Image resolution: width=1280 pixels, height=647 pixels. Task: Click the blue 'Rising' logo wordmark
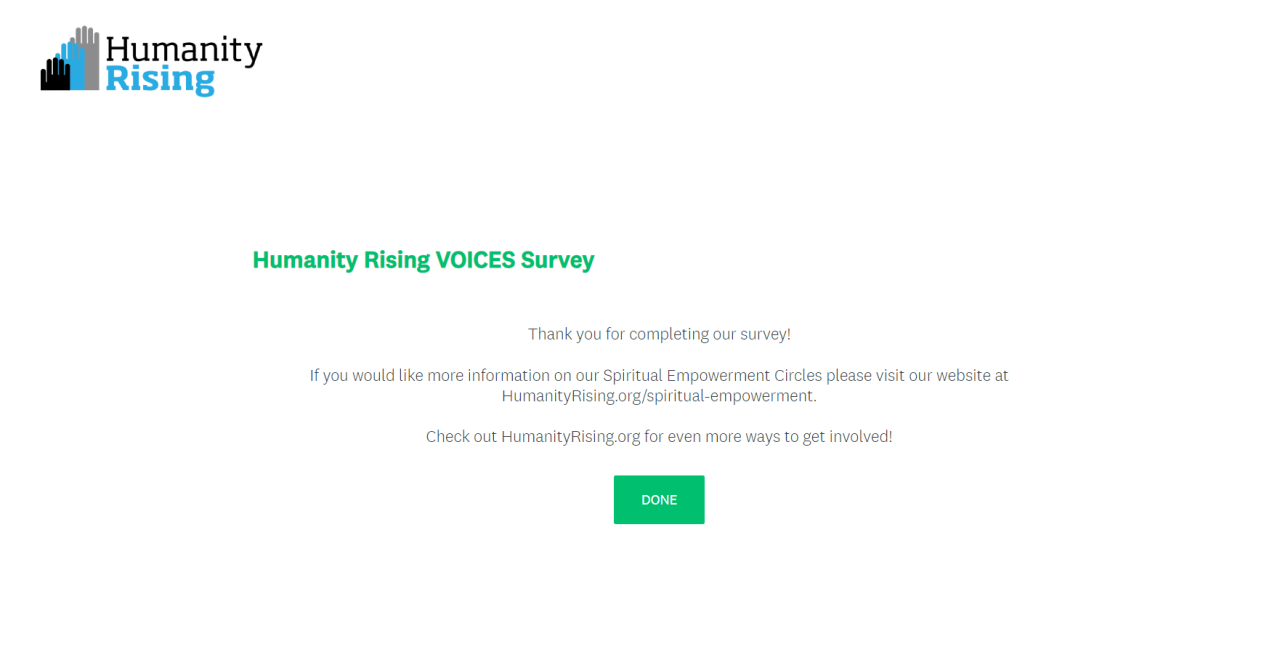click(x=160, y=79)
